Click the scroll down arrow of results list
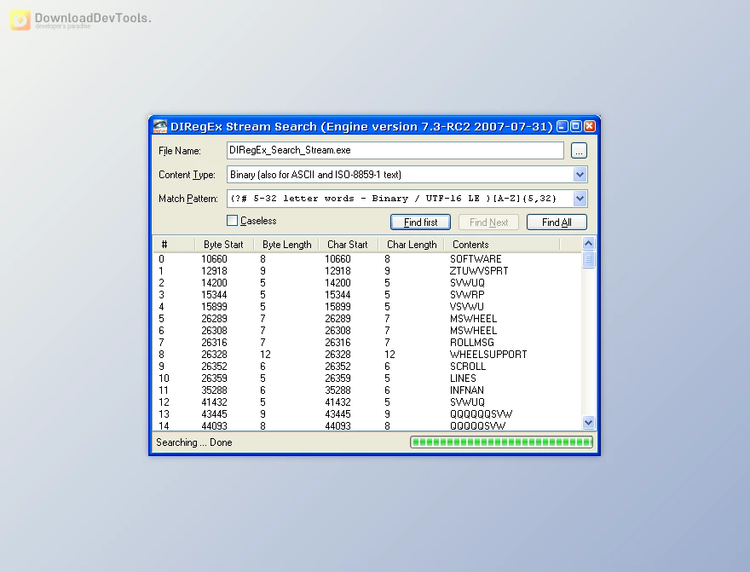Viewport: 750px width, 572px height. click(588, 422)
